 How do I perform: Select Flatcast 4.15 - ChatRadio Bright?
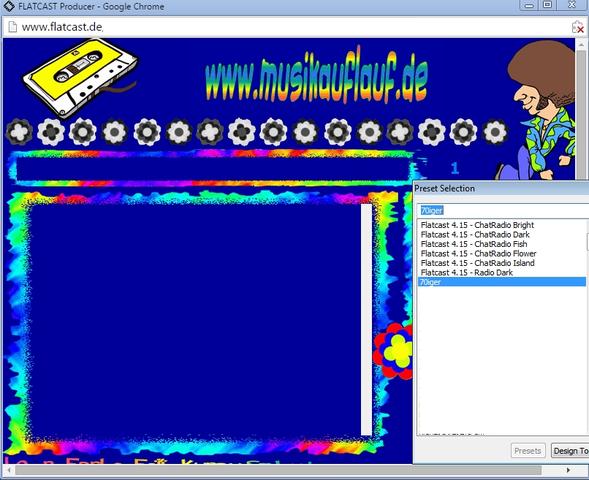coord(477,225)
